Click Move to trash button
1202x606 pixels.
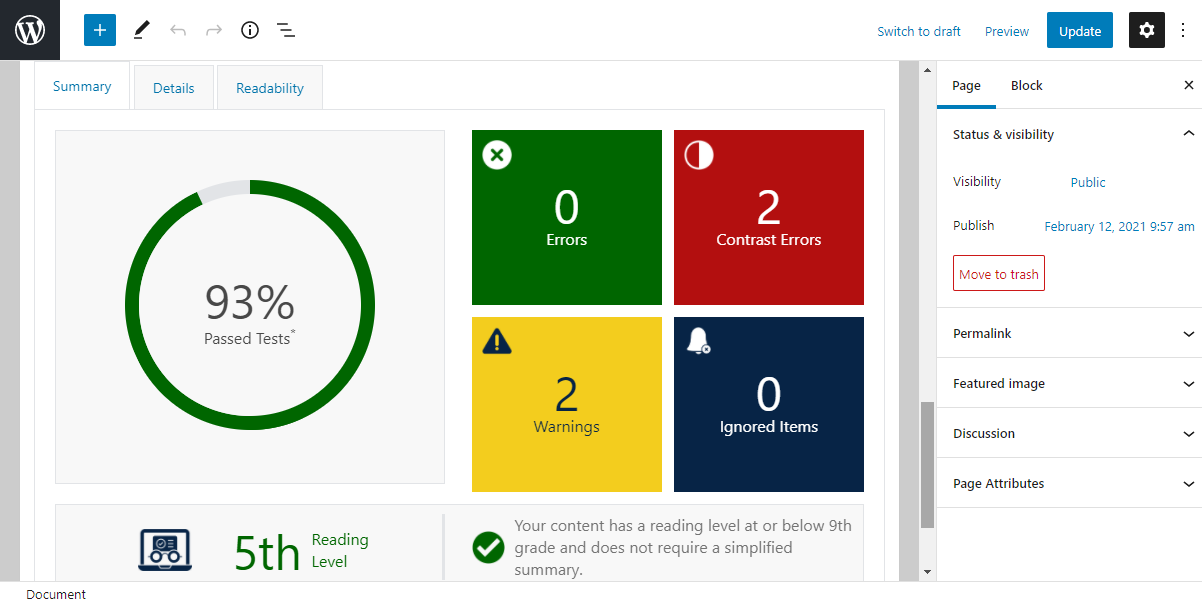[x=999, y=274]
